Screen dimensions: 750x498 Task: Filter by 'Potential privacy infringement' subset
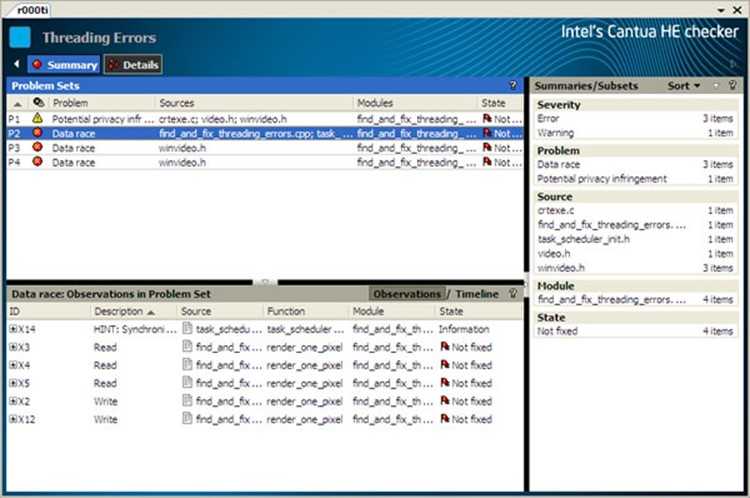pyautogui.click(x=635, y=179)
